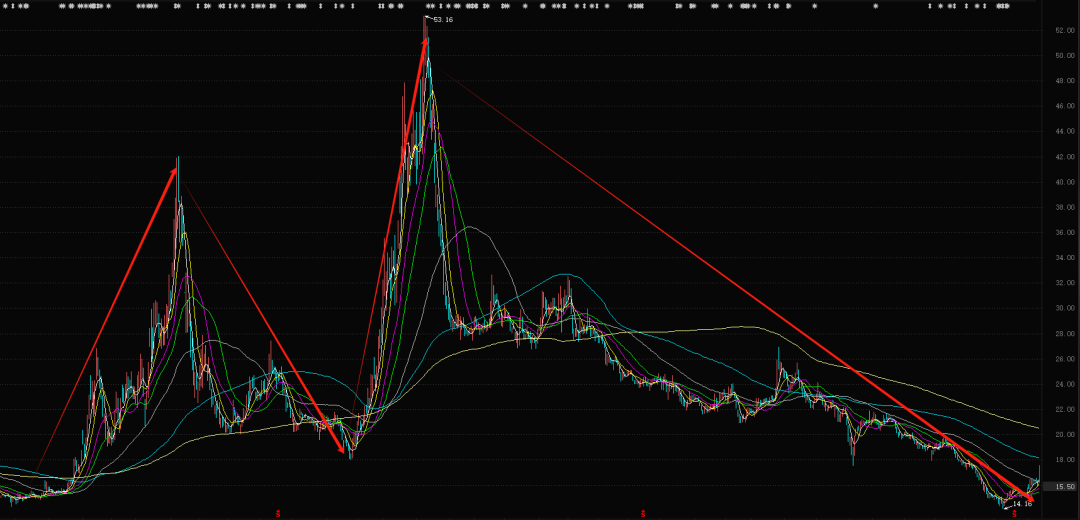Click the 44.00 price axis label
1080x520 pixels.
click(x=1065, y=132)
